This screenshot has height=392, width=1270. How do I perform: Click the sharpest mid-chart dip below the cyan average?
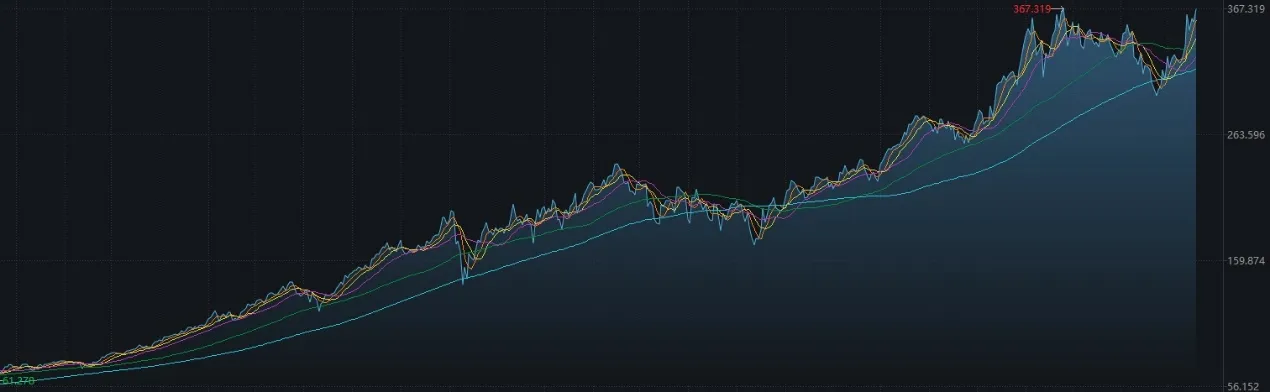463,282
